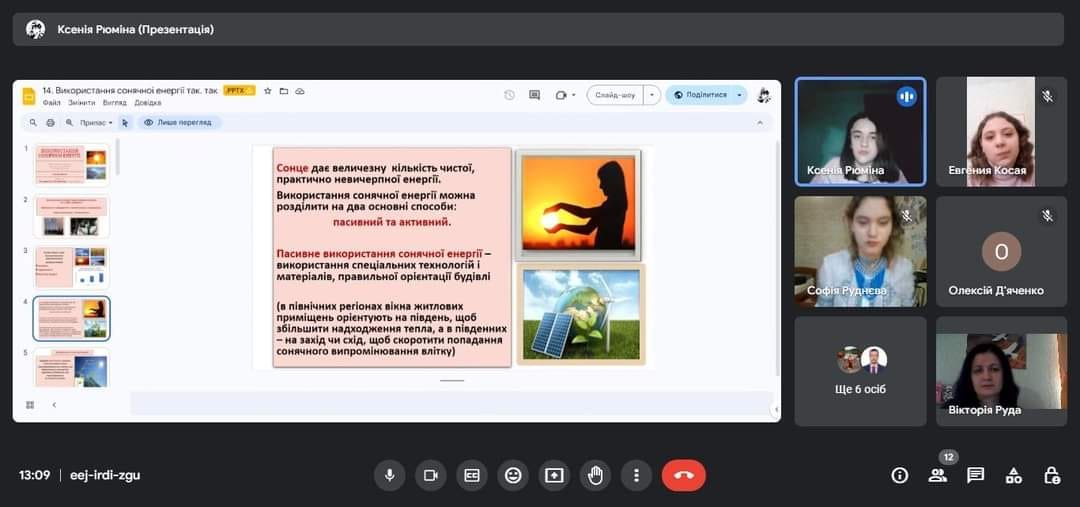Open the Файл menu
This screenshot has height=507, width=1080.
click(52, 103)
